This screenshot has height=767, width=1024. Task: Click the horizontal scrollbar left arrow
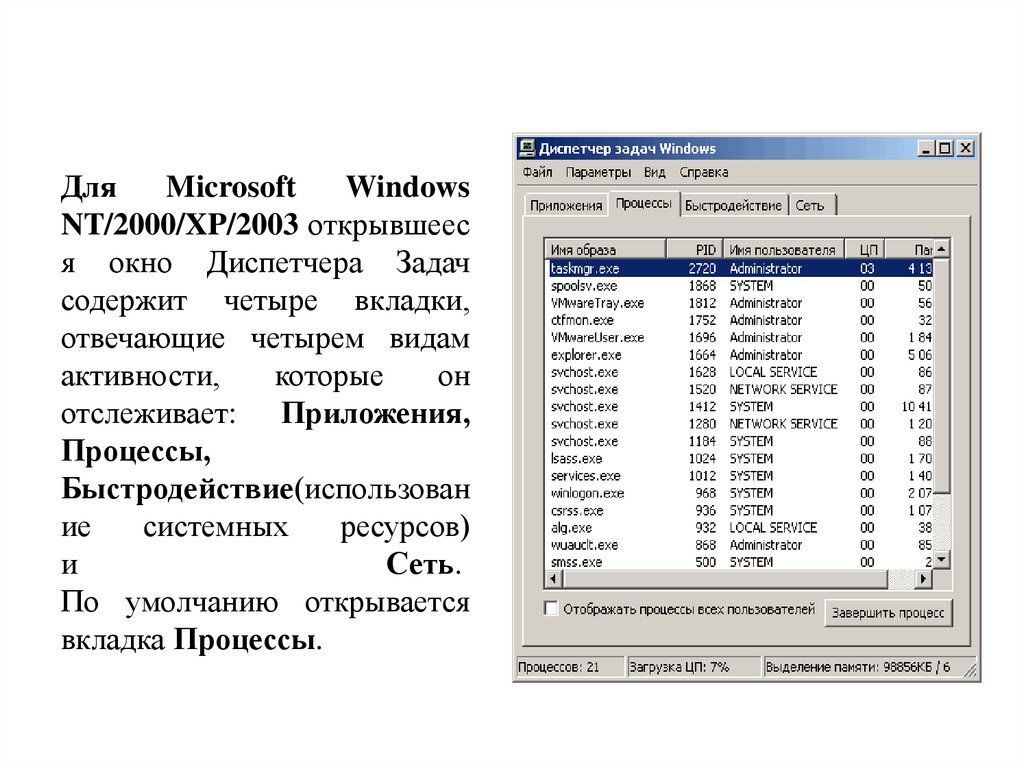pos(554,578)
